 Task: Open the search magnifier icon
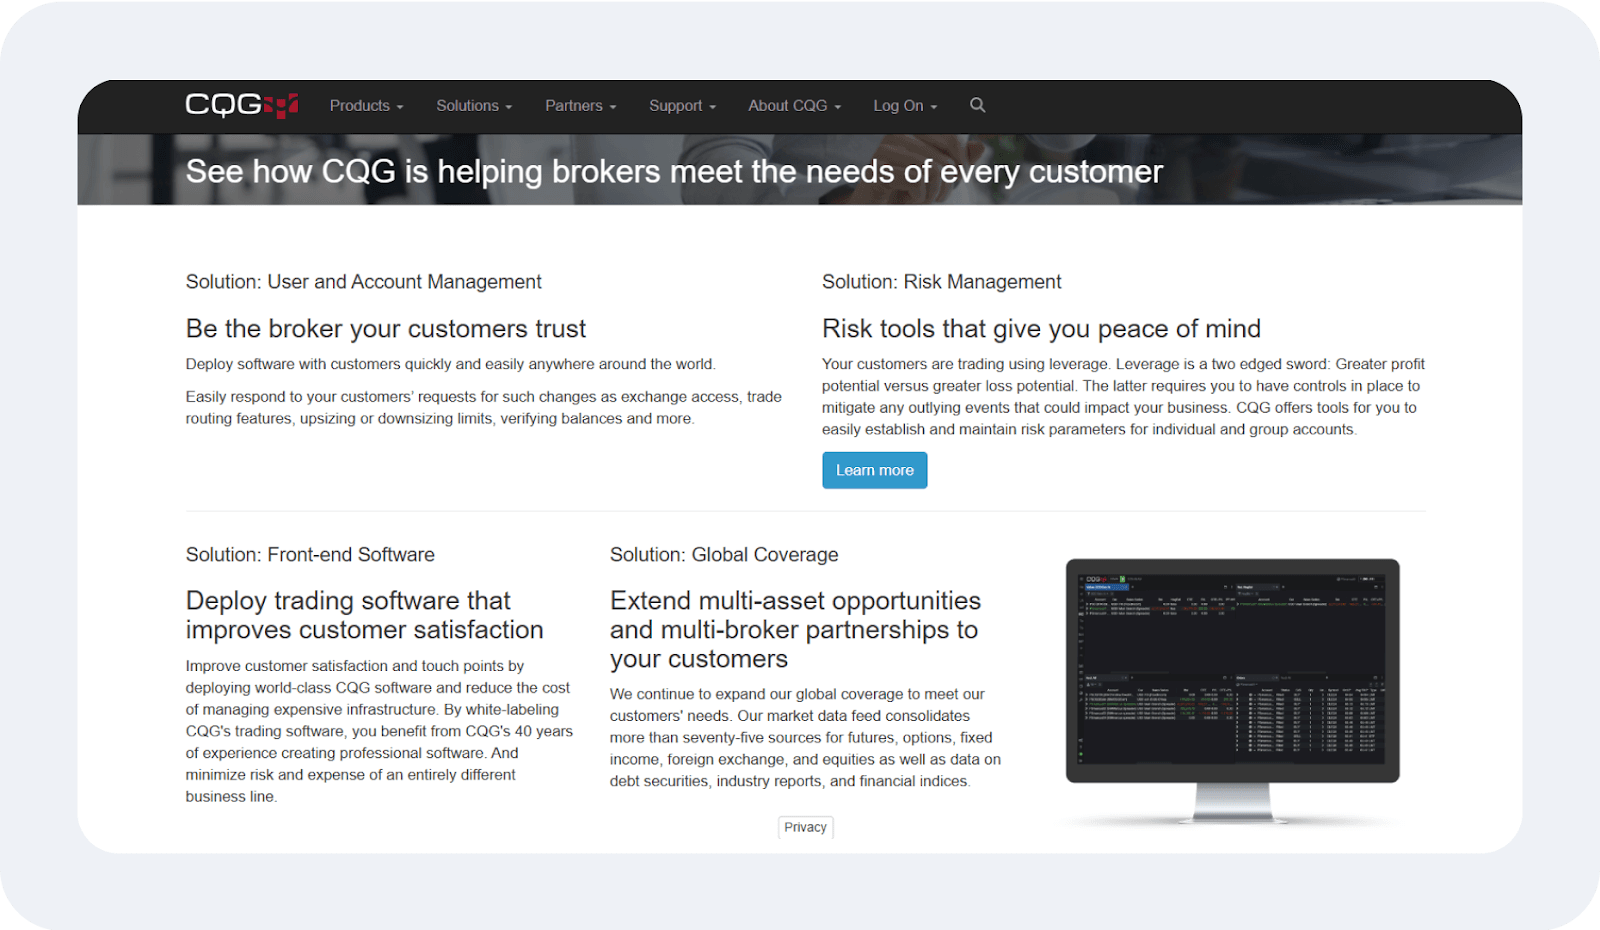[977, 105]
